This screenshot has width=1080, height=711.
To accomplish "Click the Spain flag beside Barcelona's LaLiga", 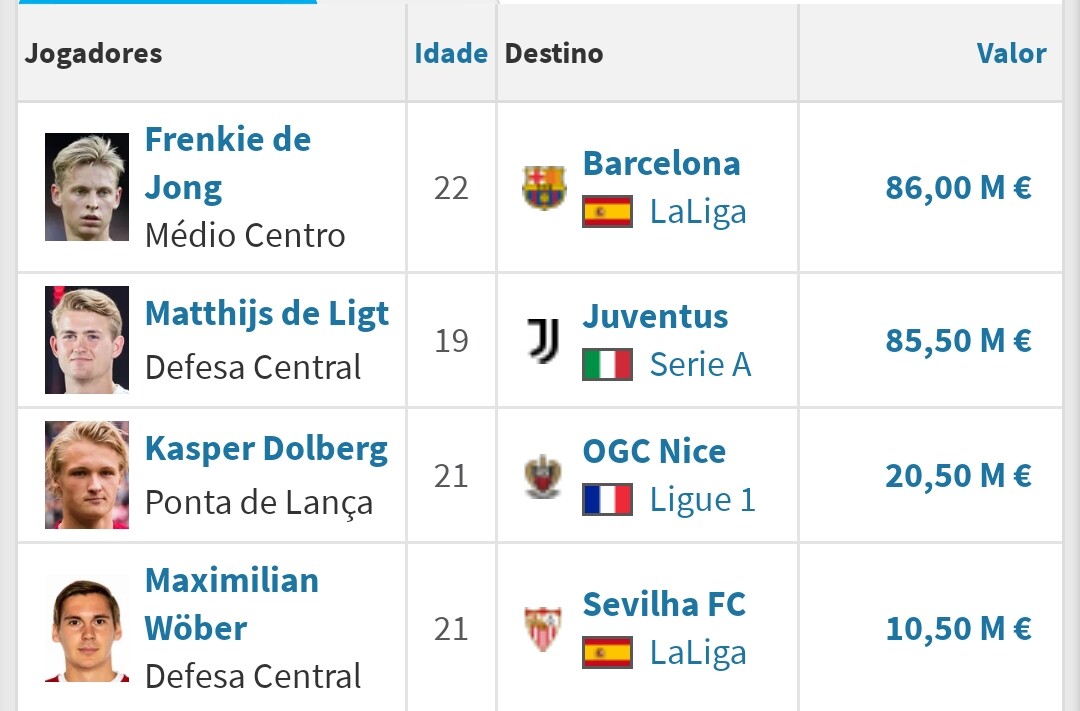I will pyautogui.click(x=608, y=212).
